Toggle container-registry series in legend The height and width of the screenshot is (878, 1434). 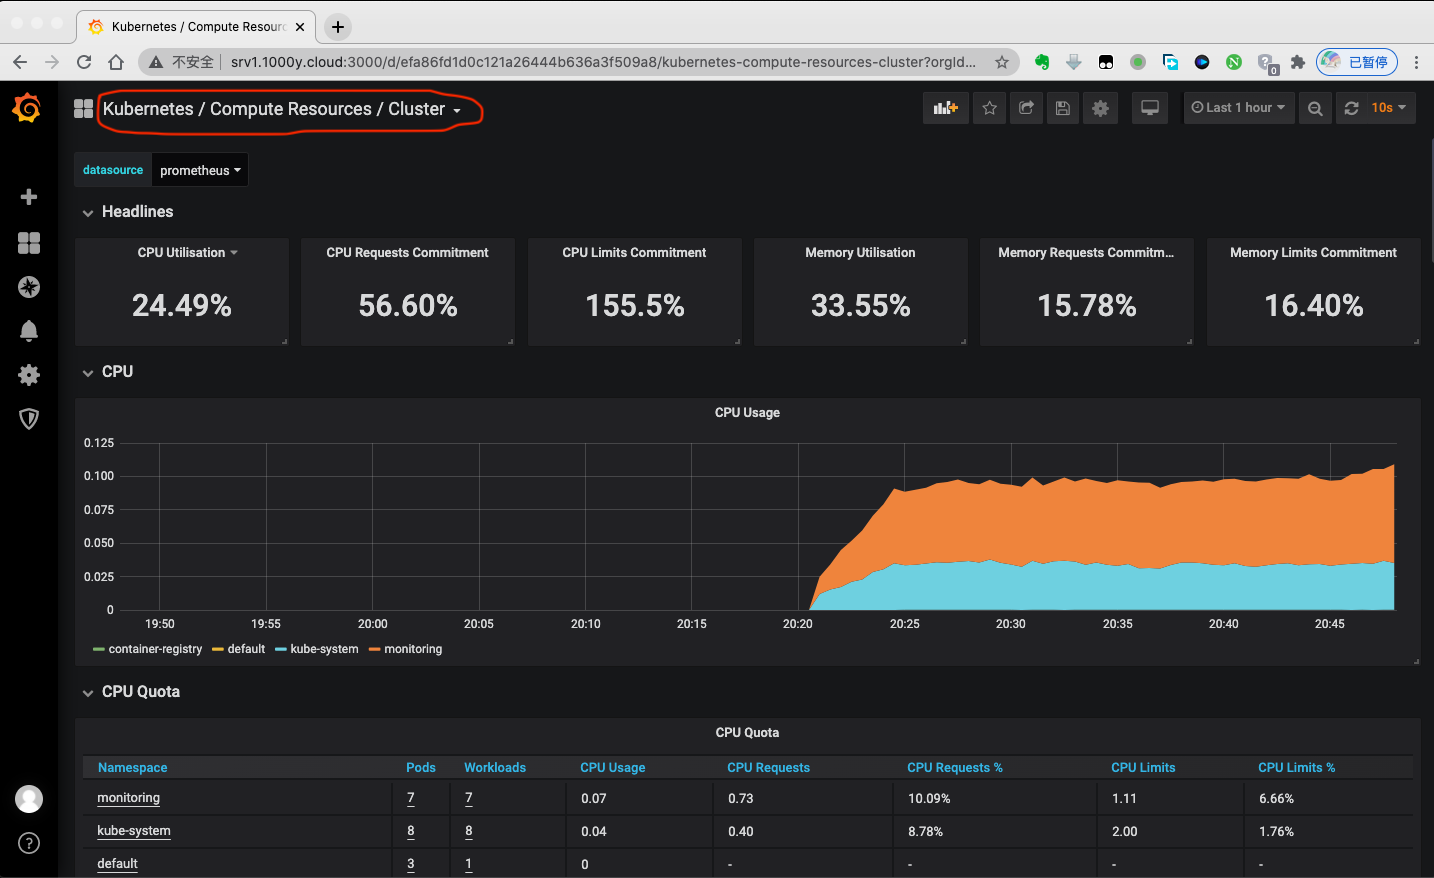pyautogui.click(x=154, y=649)
